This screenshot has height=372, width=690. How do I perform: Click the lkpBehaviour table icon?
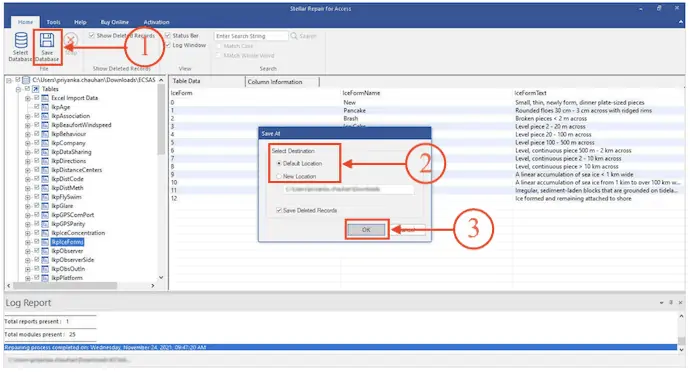tap(45, 134)
